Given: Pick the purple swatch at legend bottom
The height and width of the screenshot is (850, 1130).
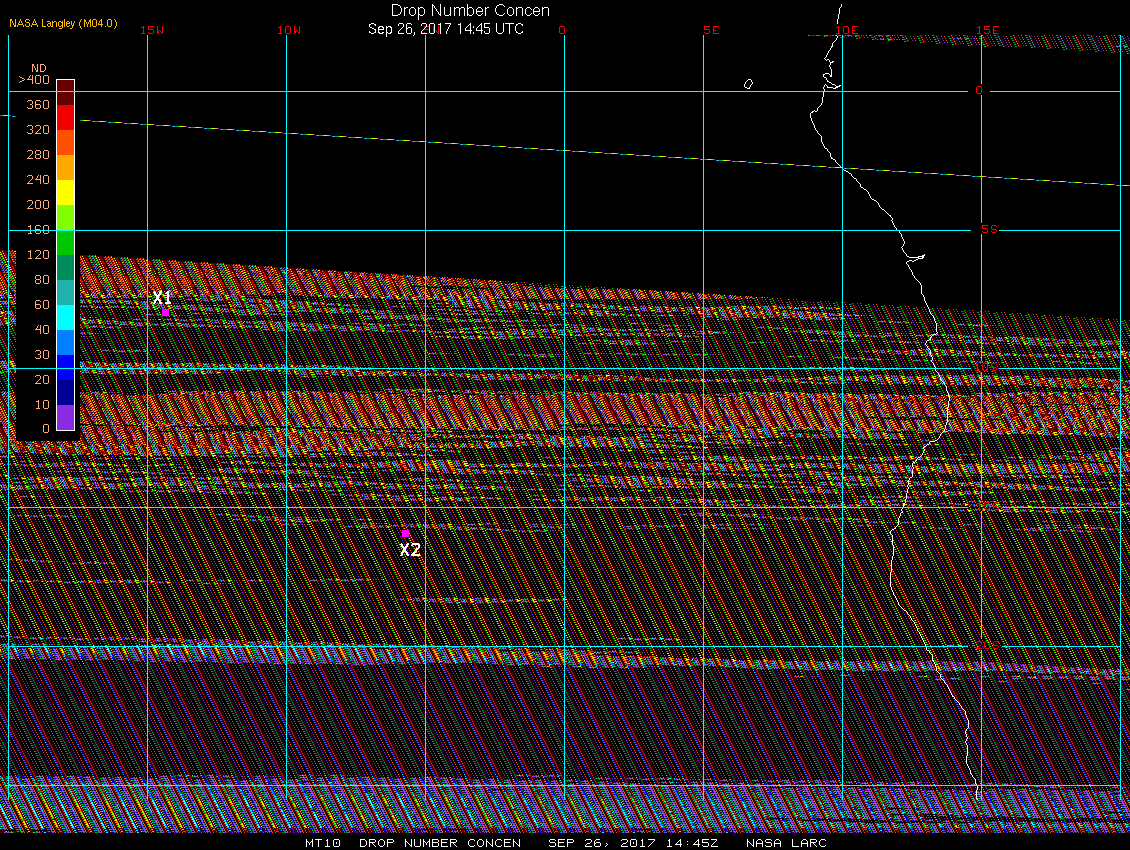Looking at the screenshot, I should (x=65, y=417).
